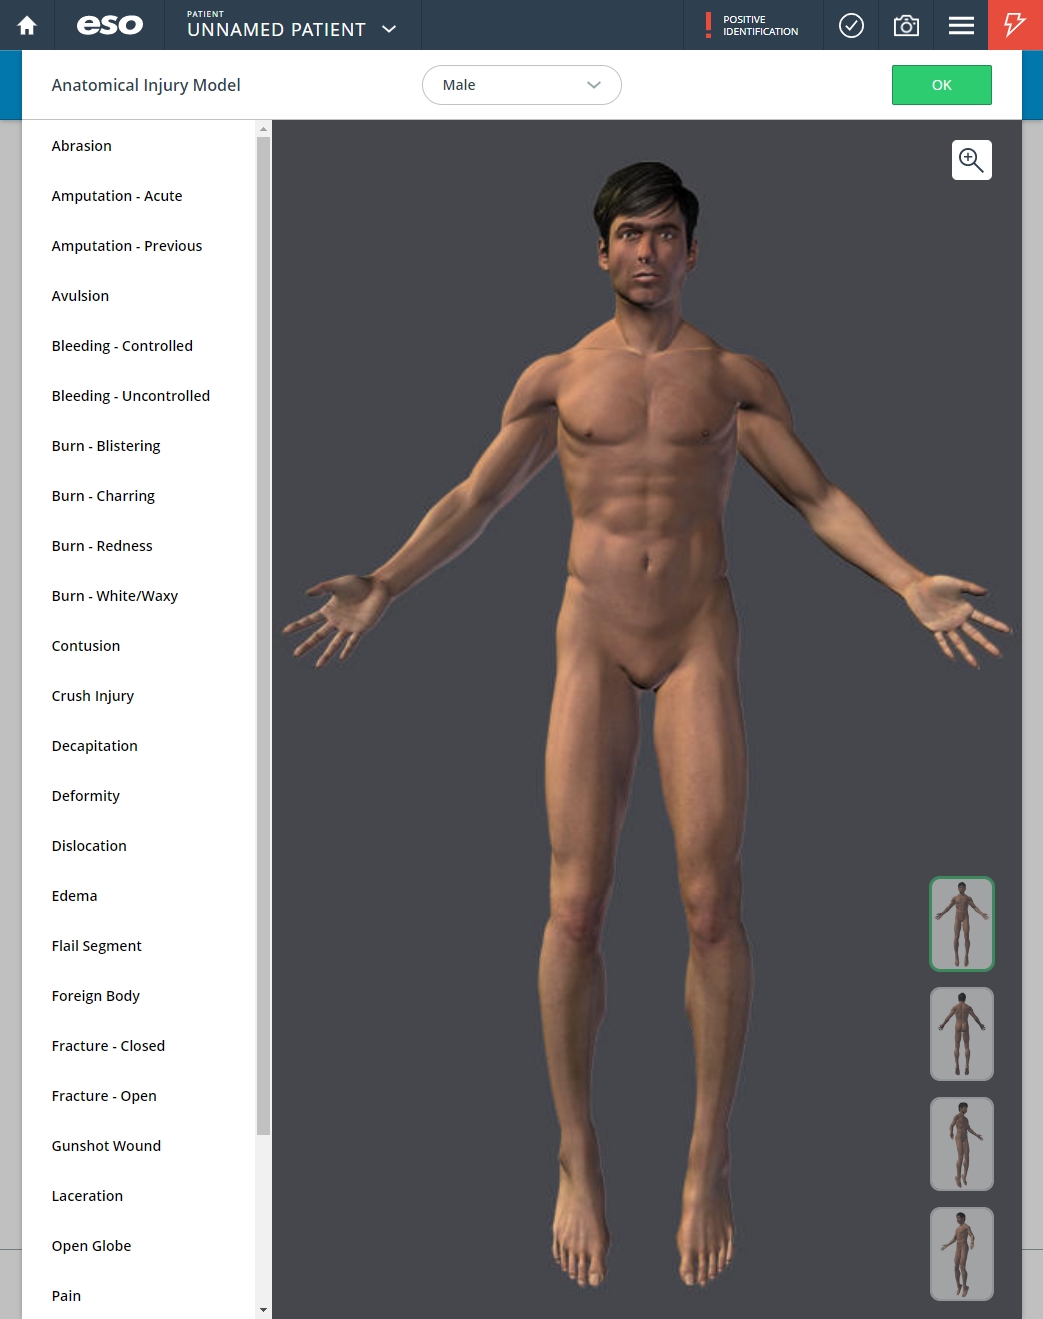Open the camera capture icon
The height and width of the screenshot is (1319, 1043).
click(906, 25)
